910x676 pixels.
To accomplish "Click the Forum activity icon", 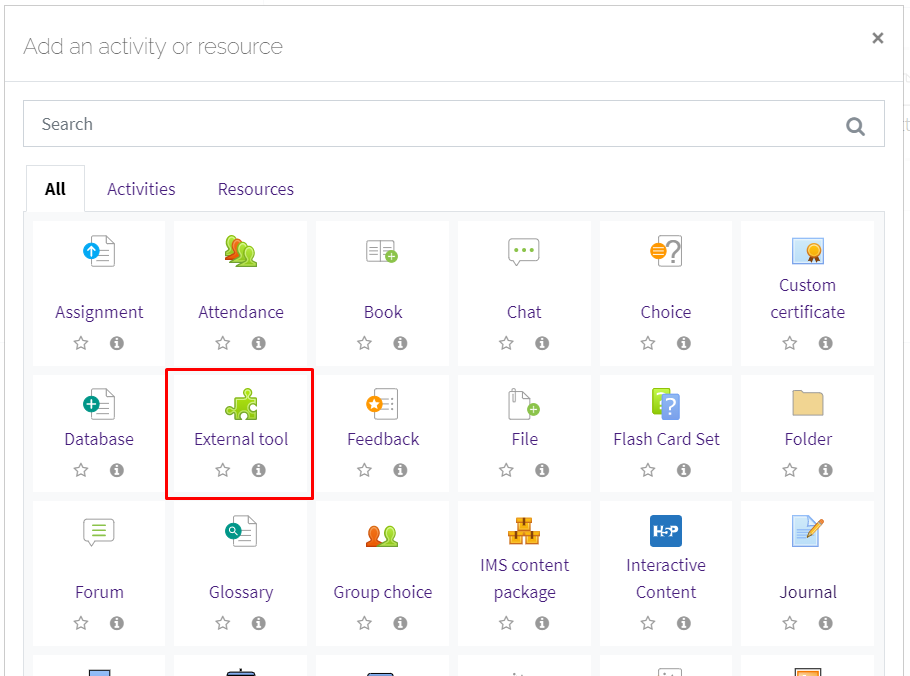I will tap(99, 532).
